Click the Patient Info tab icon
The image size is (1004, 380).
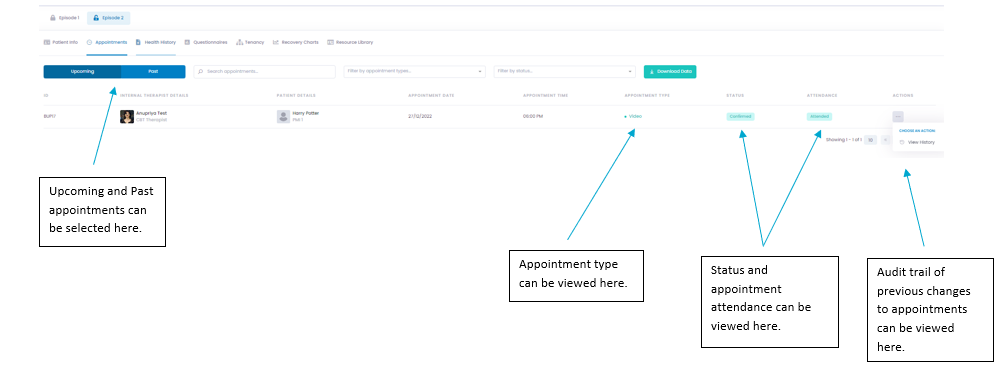click(x=47, y=42)
